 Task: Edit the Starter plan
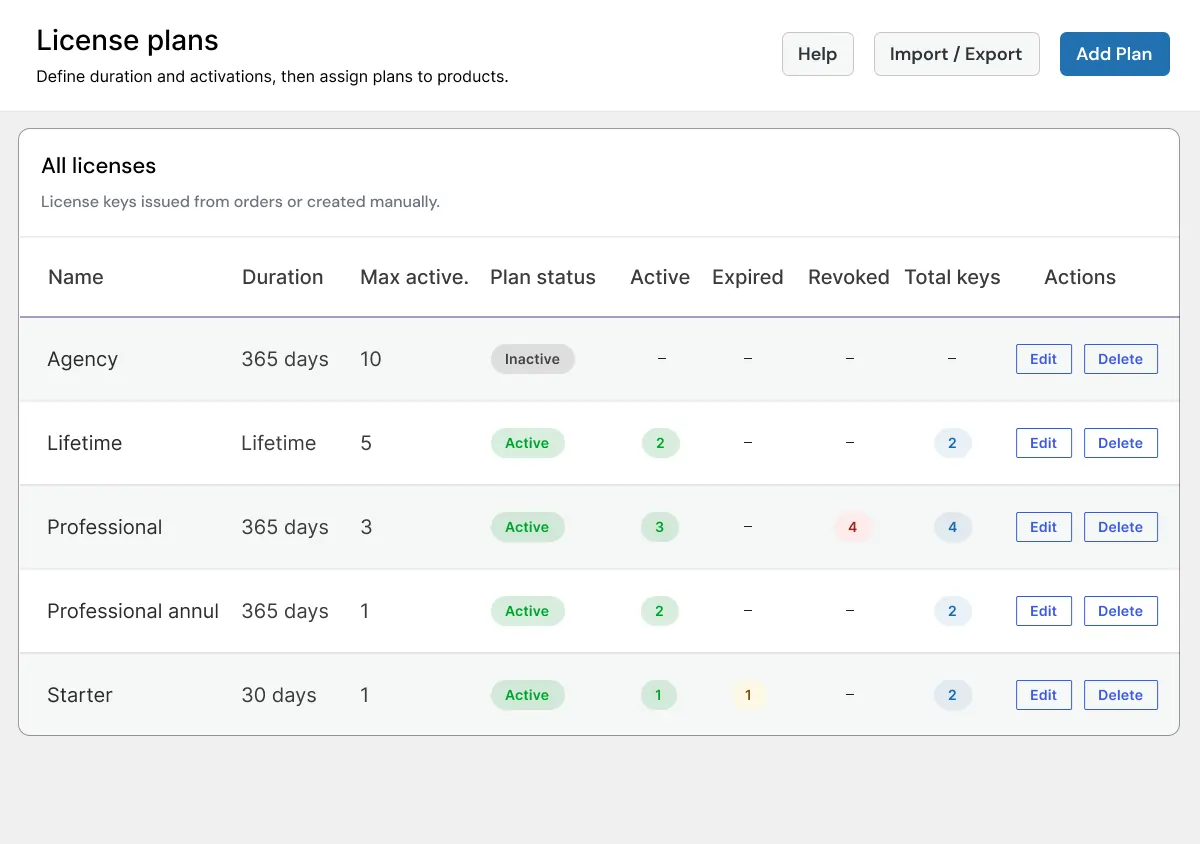tap(1043, 695)
